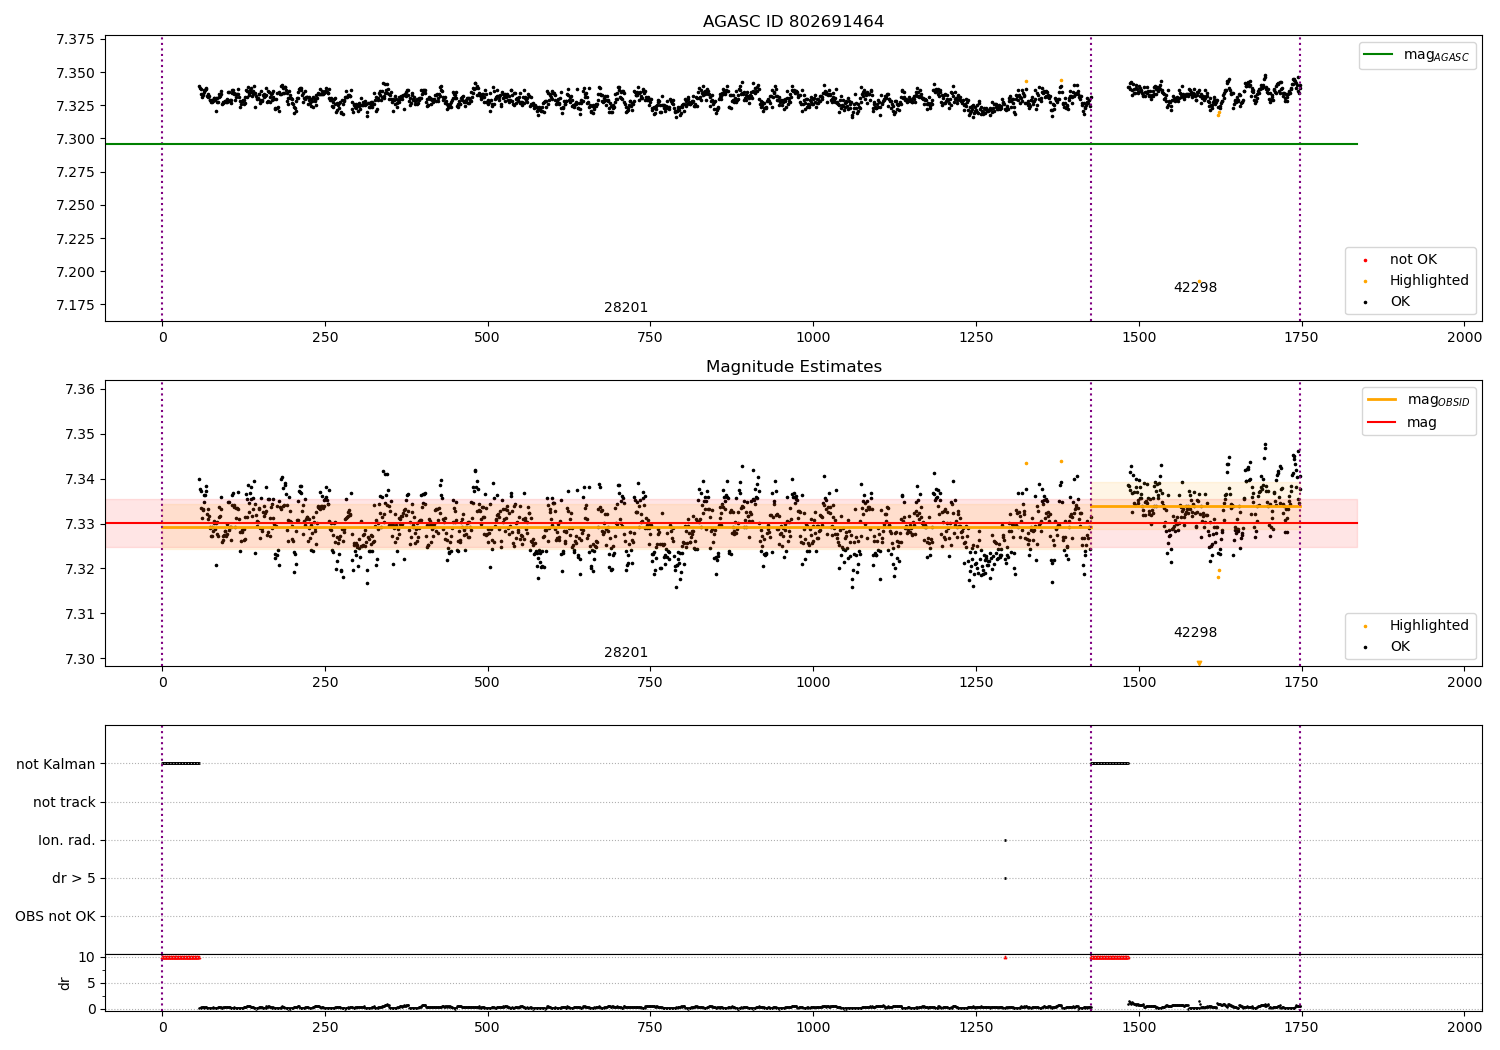
Task: Click the 'Ion. rad.' axis label
Action: (67, 840)
